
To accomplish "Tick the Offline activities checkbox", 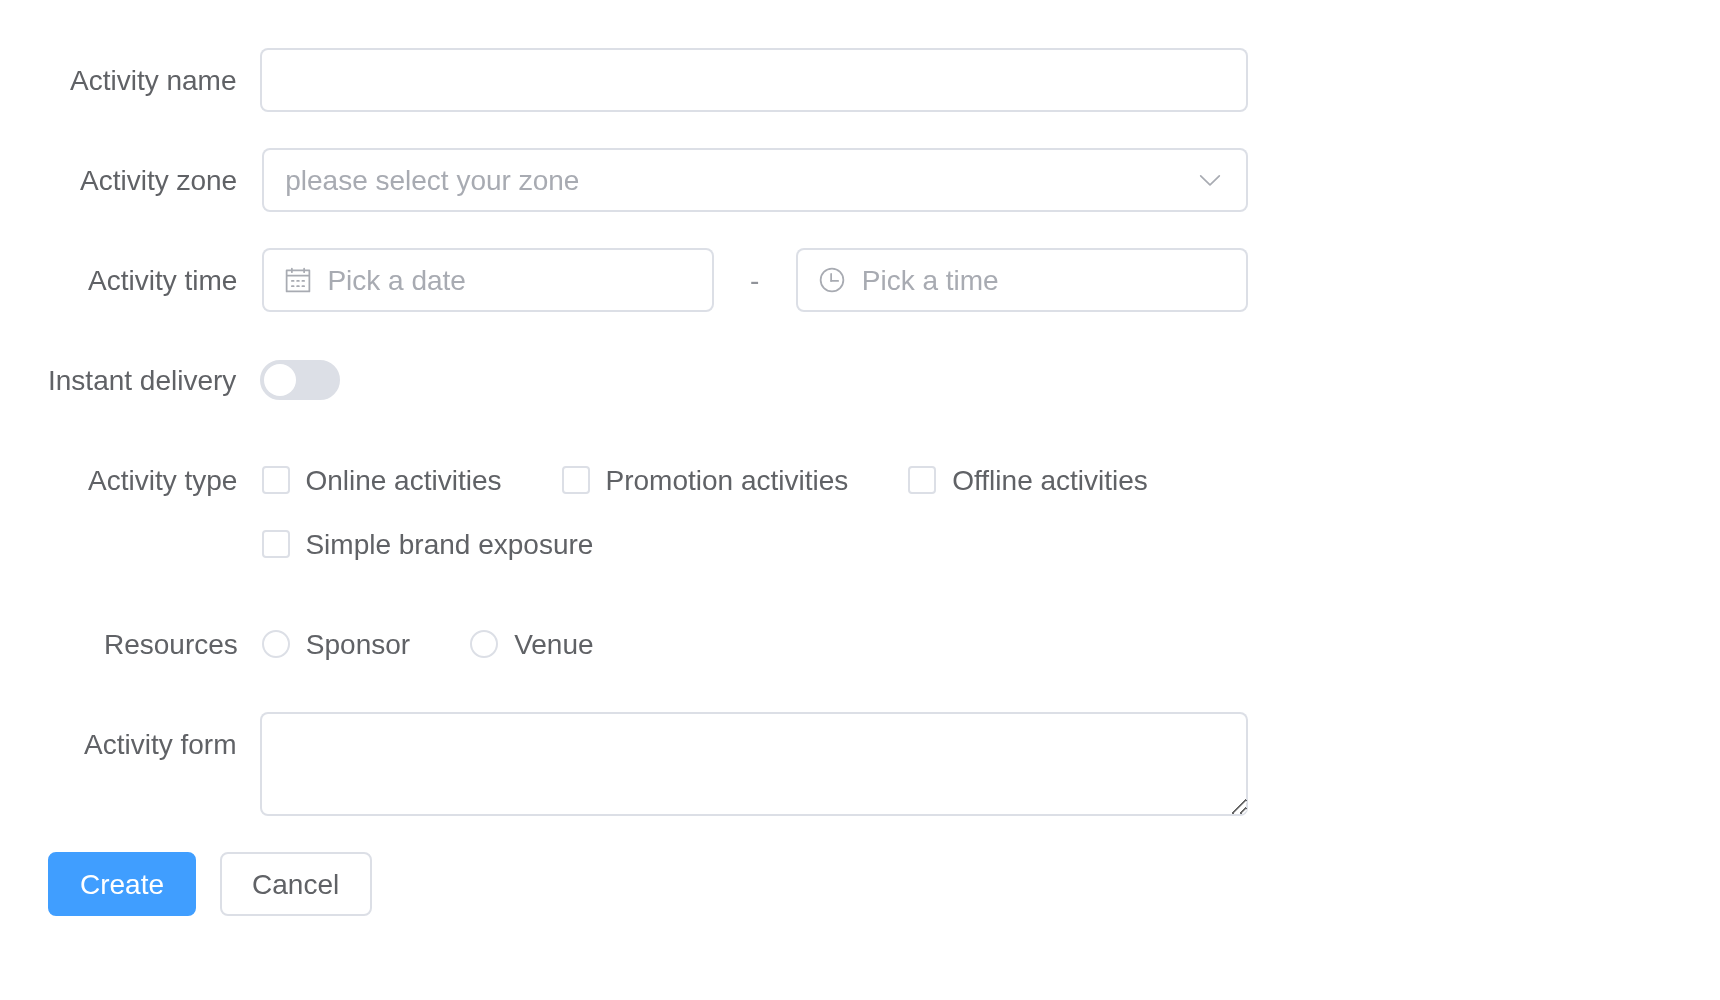I will (922, 480).
